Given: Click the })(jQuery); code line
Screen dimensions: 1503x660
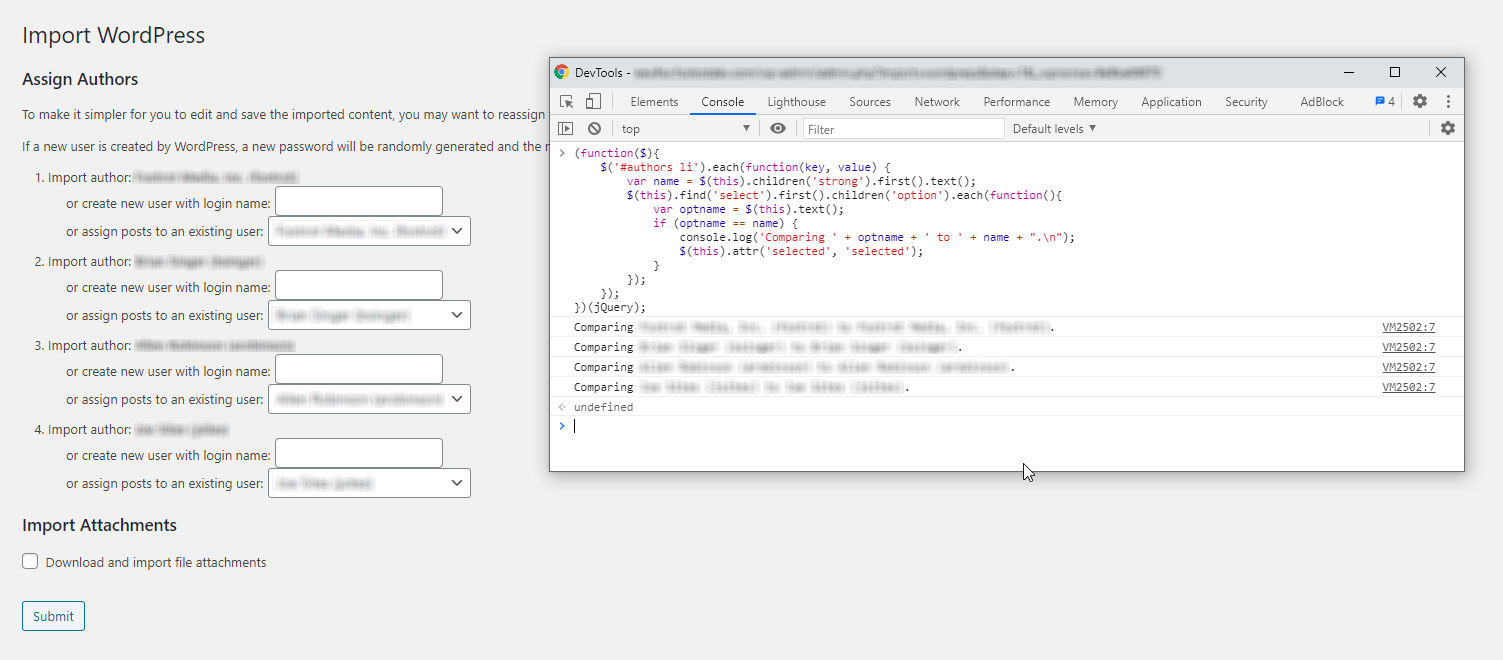Looking at the screenshot, I should click(x=610, y=308).
